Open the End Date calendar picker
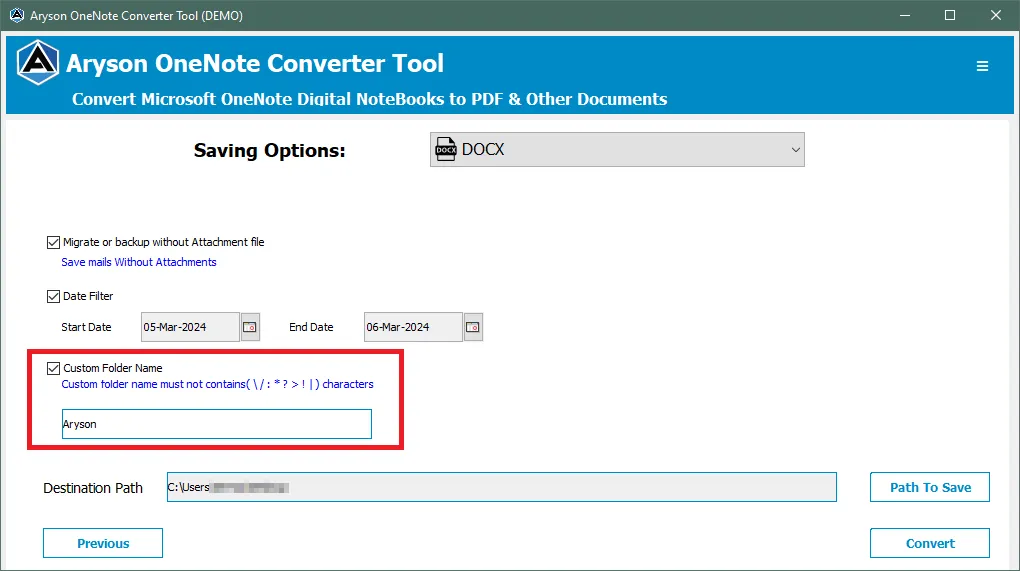 click(473, 327)
